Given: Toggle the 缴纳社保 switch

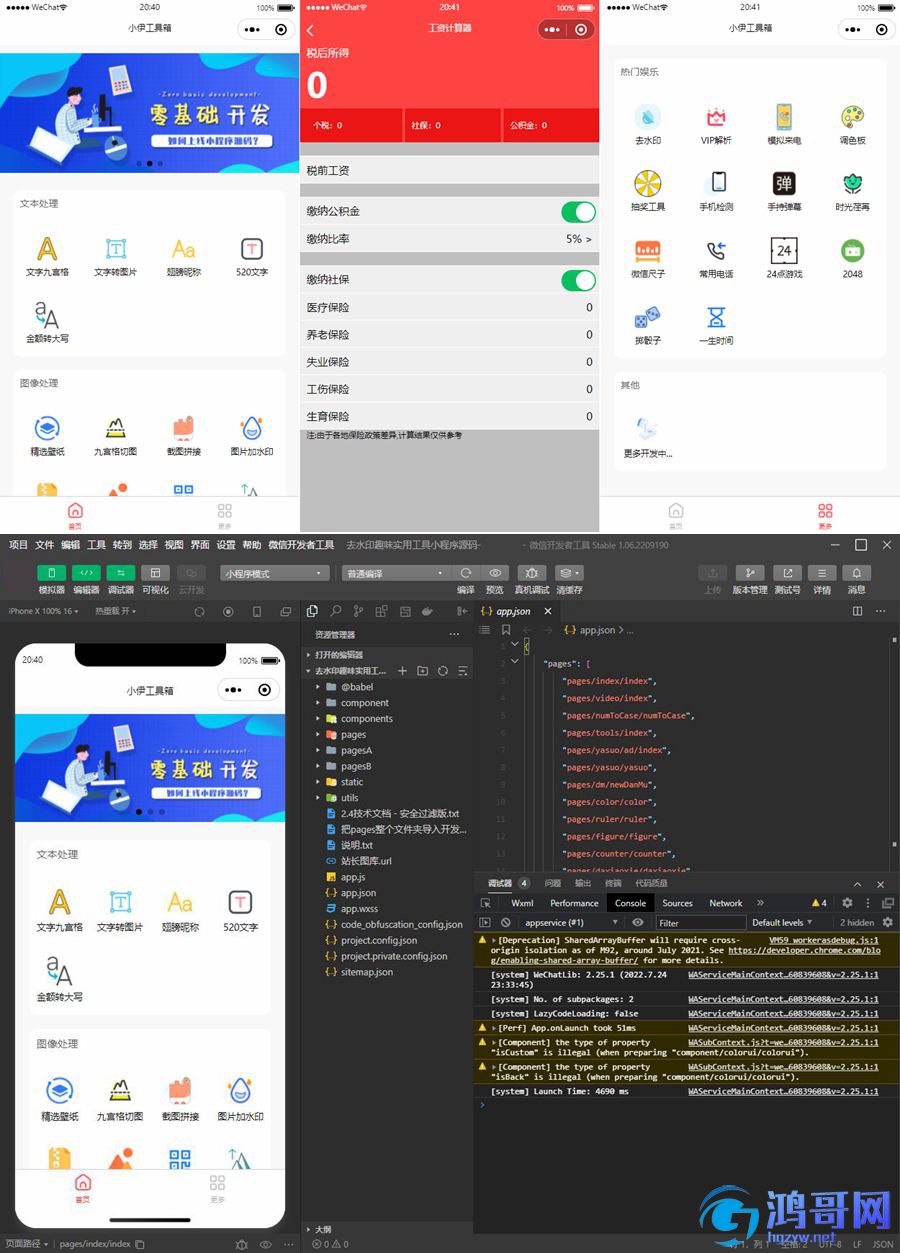Looking at the screenshot, I should [x=578, y=280].
